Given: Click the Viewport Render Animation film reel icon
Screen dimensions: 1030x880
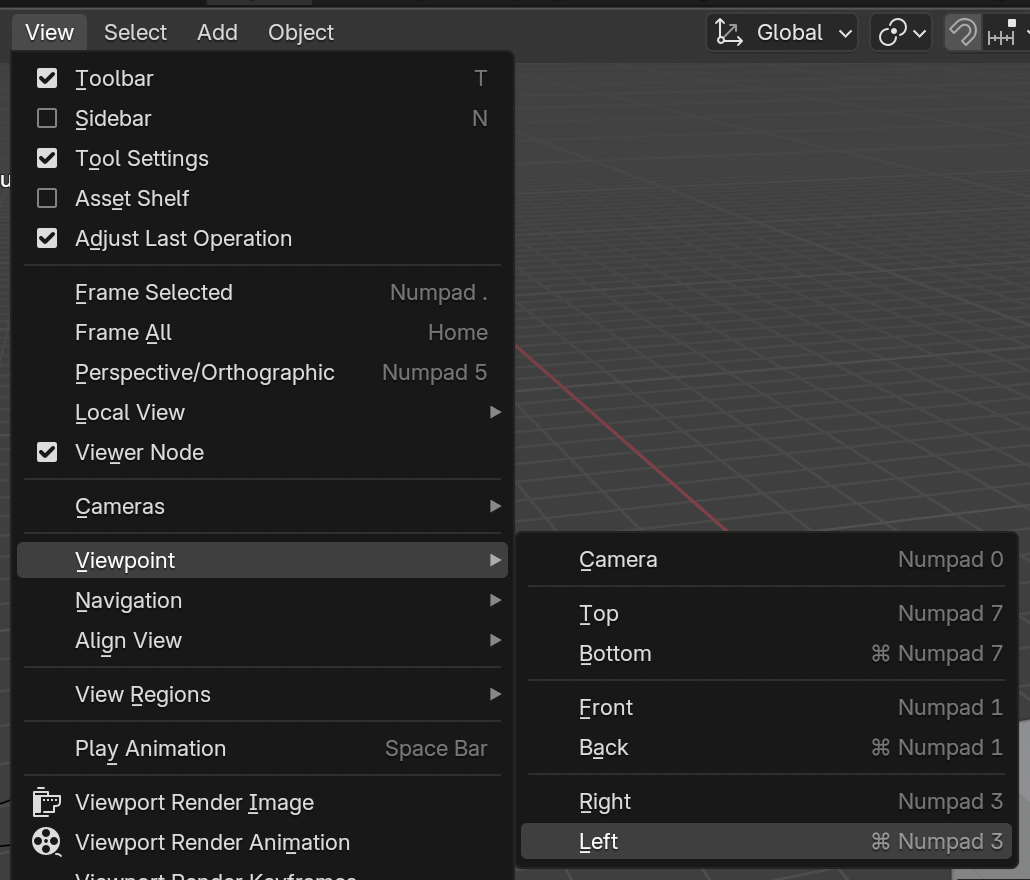Looking at the screenshot, I should pos(46,842).
